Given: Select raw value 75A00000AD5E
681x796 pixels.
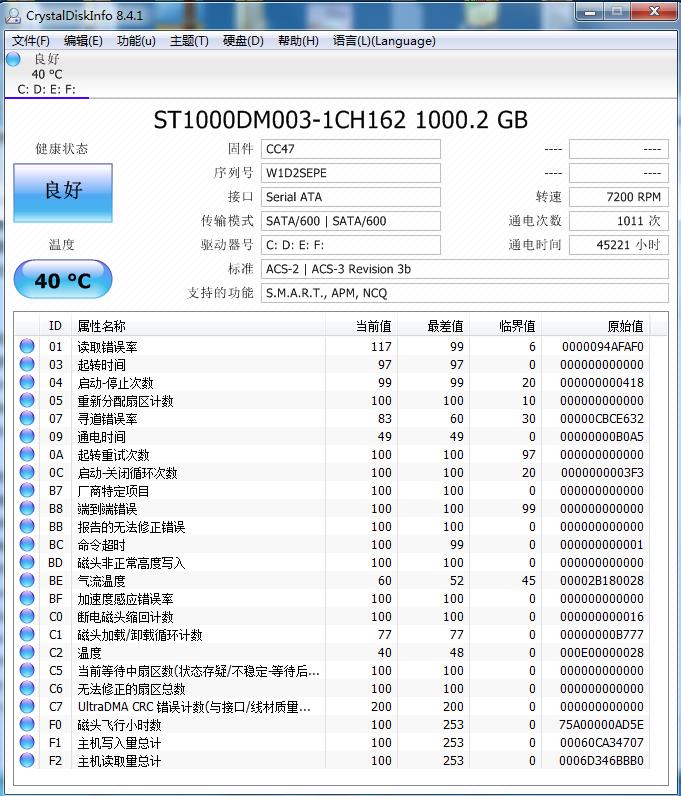Looking at the screenshot, I should click(601, 724).
